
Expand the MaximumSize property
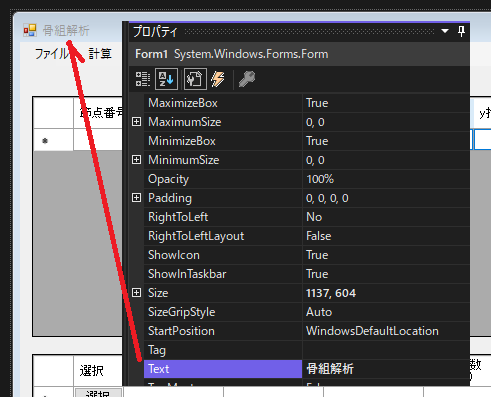coord(136,122)
